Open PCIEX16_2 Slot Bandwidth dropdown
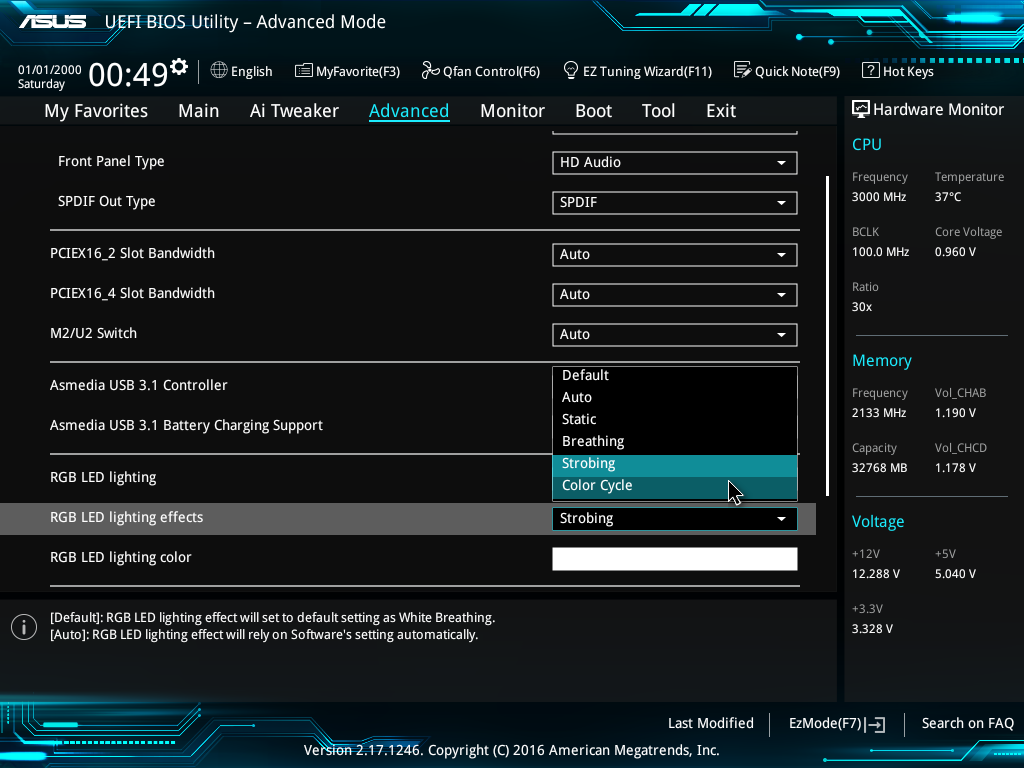Image resolution: width=1024 pixels, height=768 pixels. click(x=674, y=255)
